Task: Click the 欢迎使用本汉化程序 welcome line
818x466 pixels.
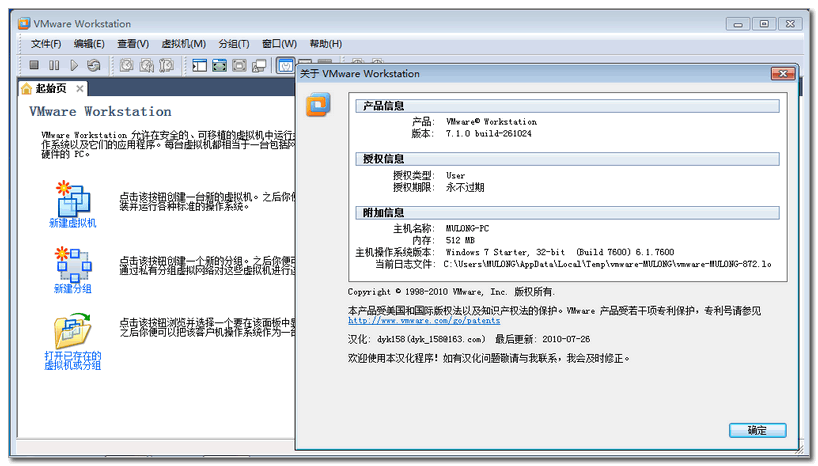Action: coord(489,359)
